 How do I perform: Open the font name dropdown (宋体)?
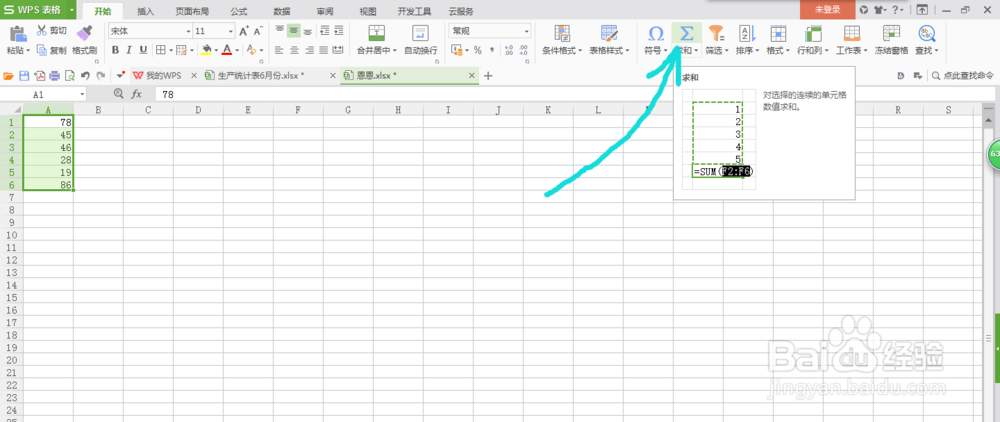pyautogui.click(x=188, y=31)
